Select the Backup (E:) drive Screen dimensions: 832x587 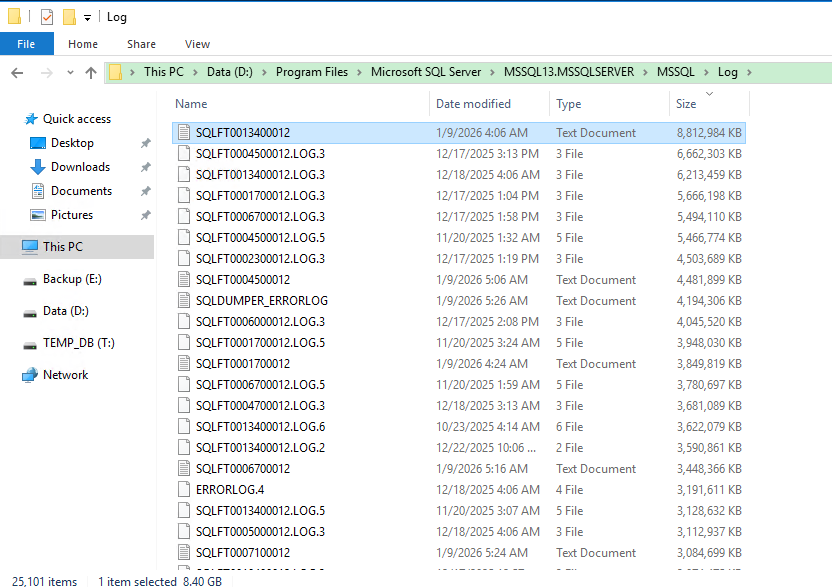coord(71,279)
